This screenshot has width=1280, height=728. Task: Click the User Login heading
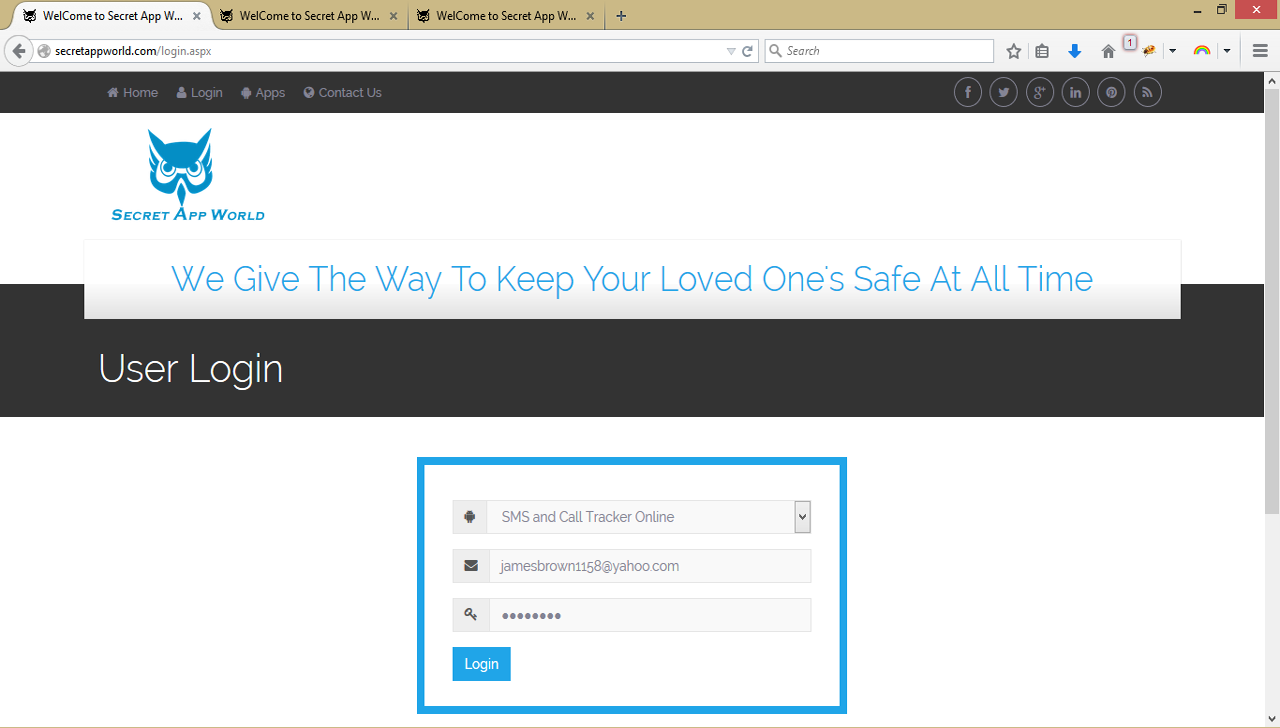pyautogui.click(x=191, y=369)
